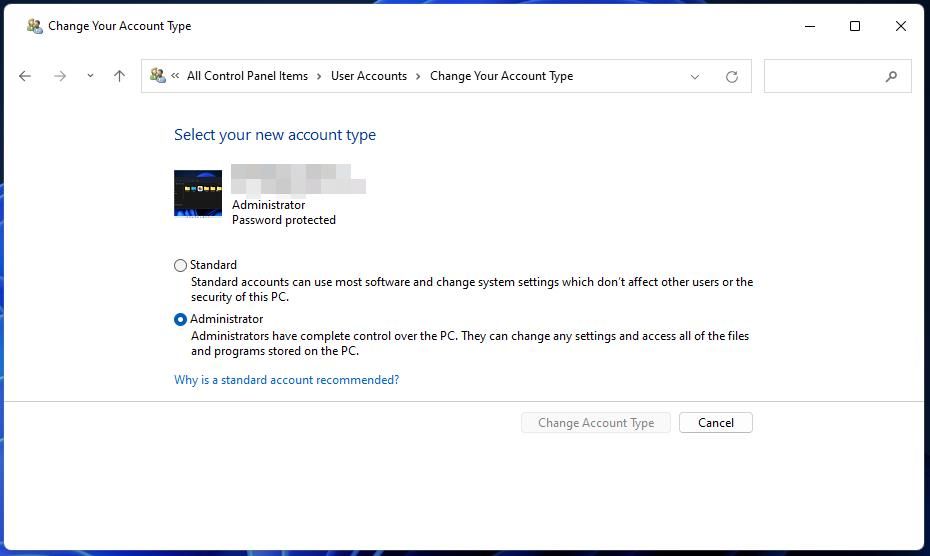The width and height of the screenshot is (930, 556).
Task: Refresh the Control Panel page
Action: (732, 77)
